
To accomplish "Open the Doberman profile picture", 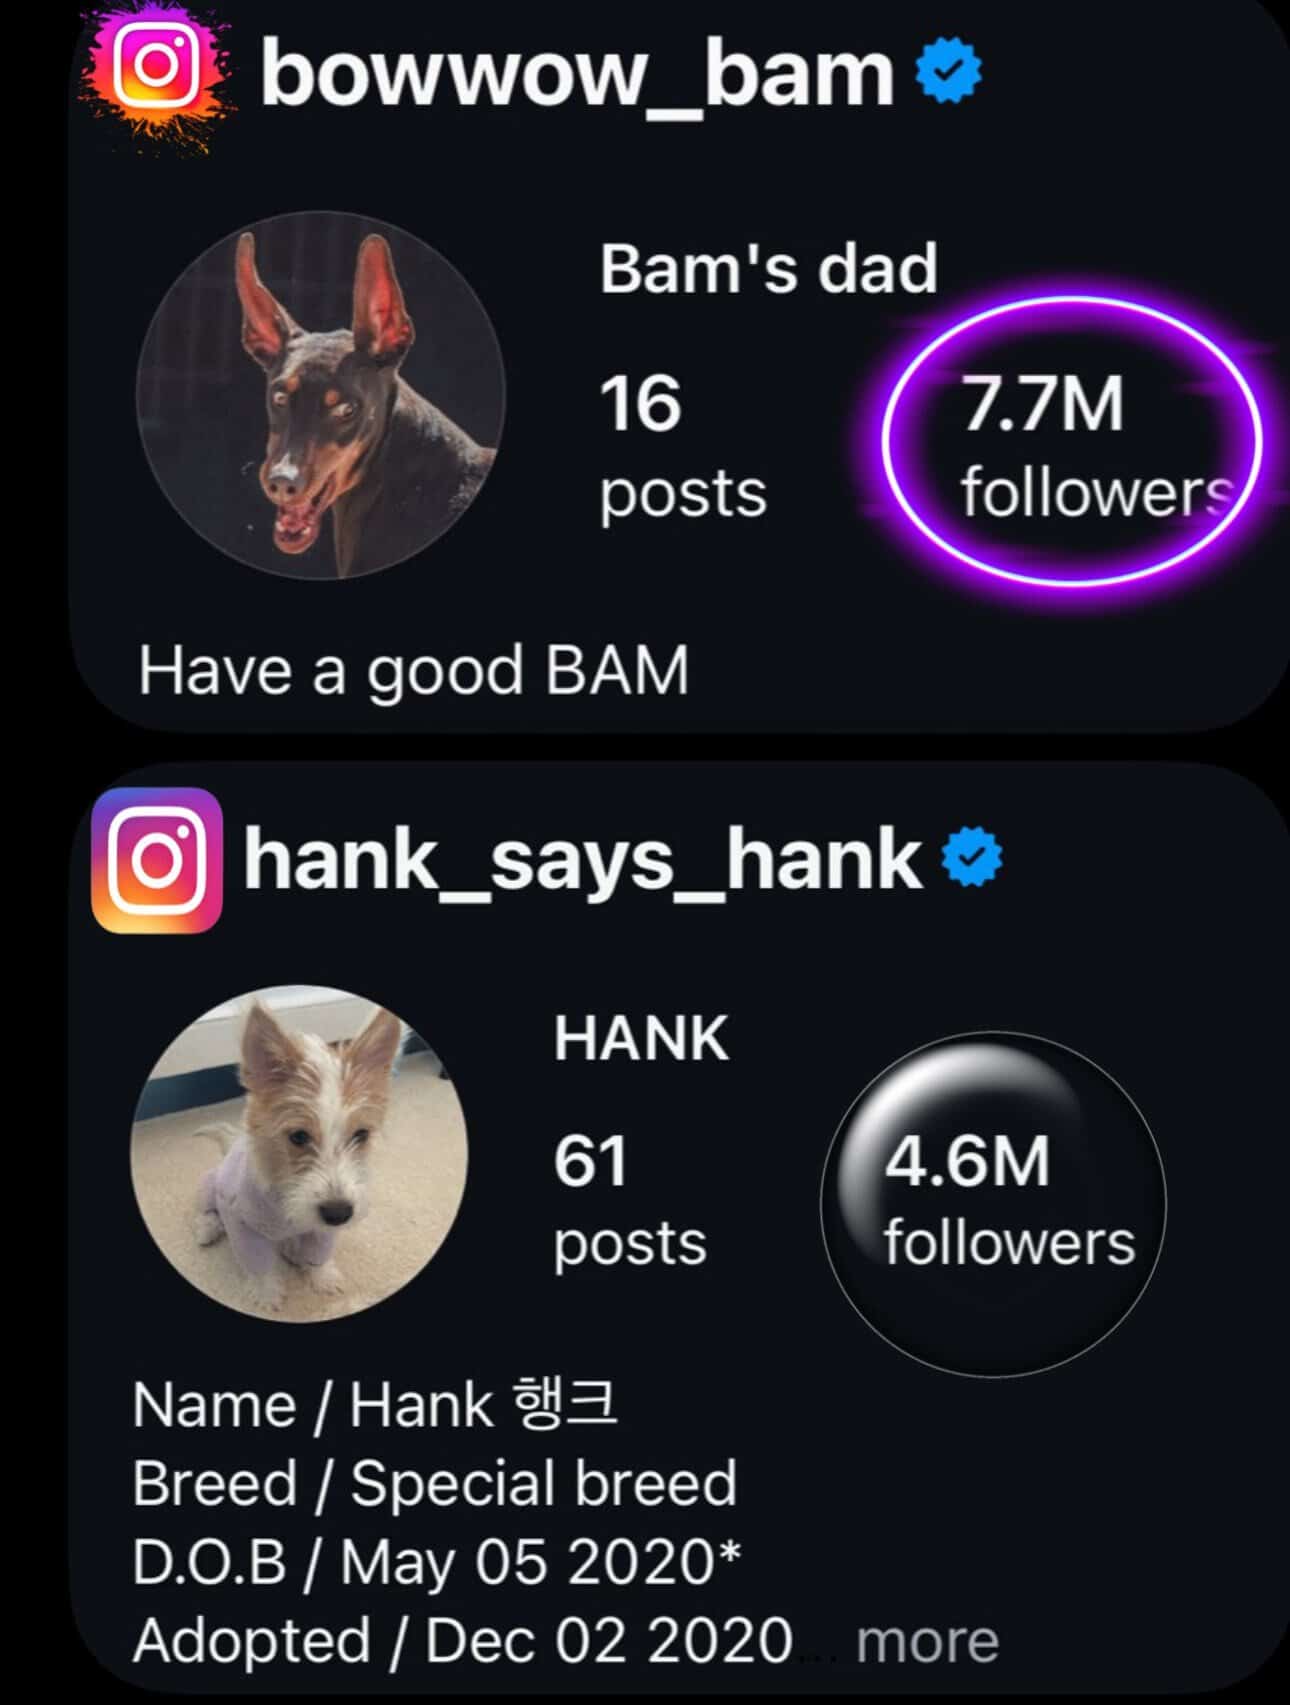I will click(321, 395).
